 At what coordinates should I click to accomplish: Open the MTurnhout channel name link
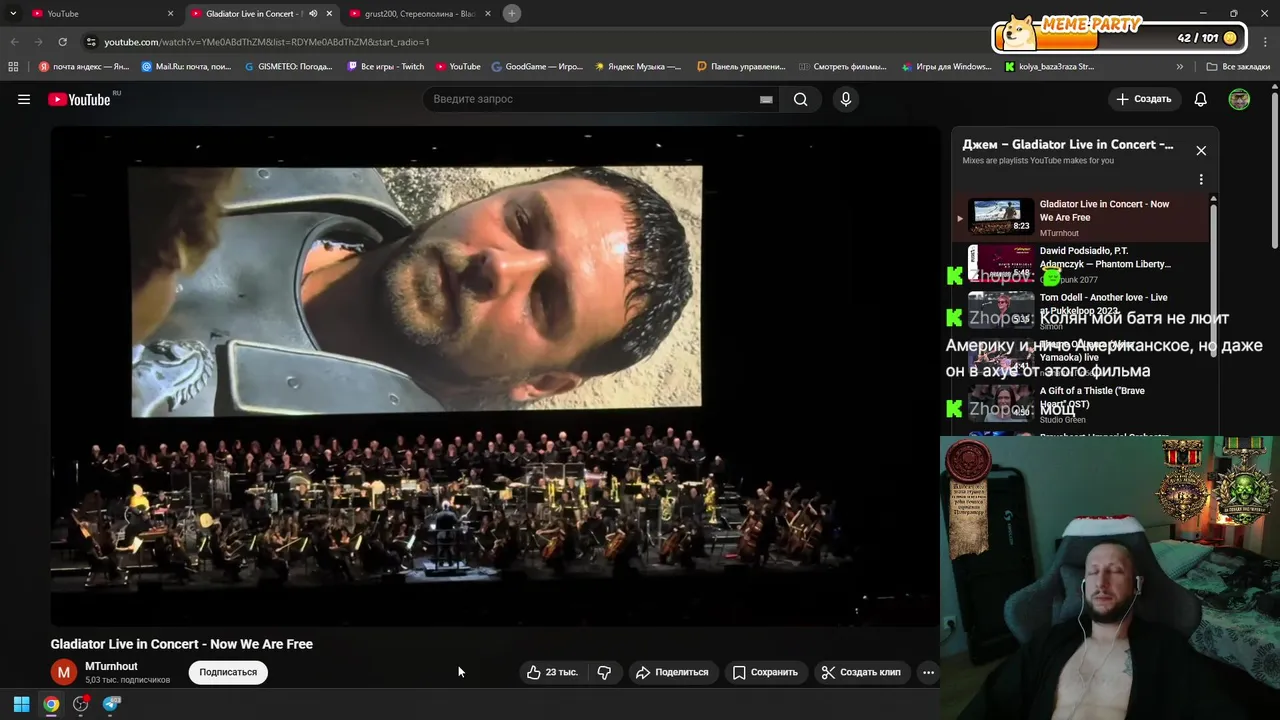111,666
